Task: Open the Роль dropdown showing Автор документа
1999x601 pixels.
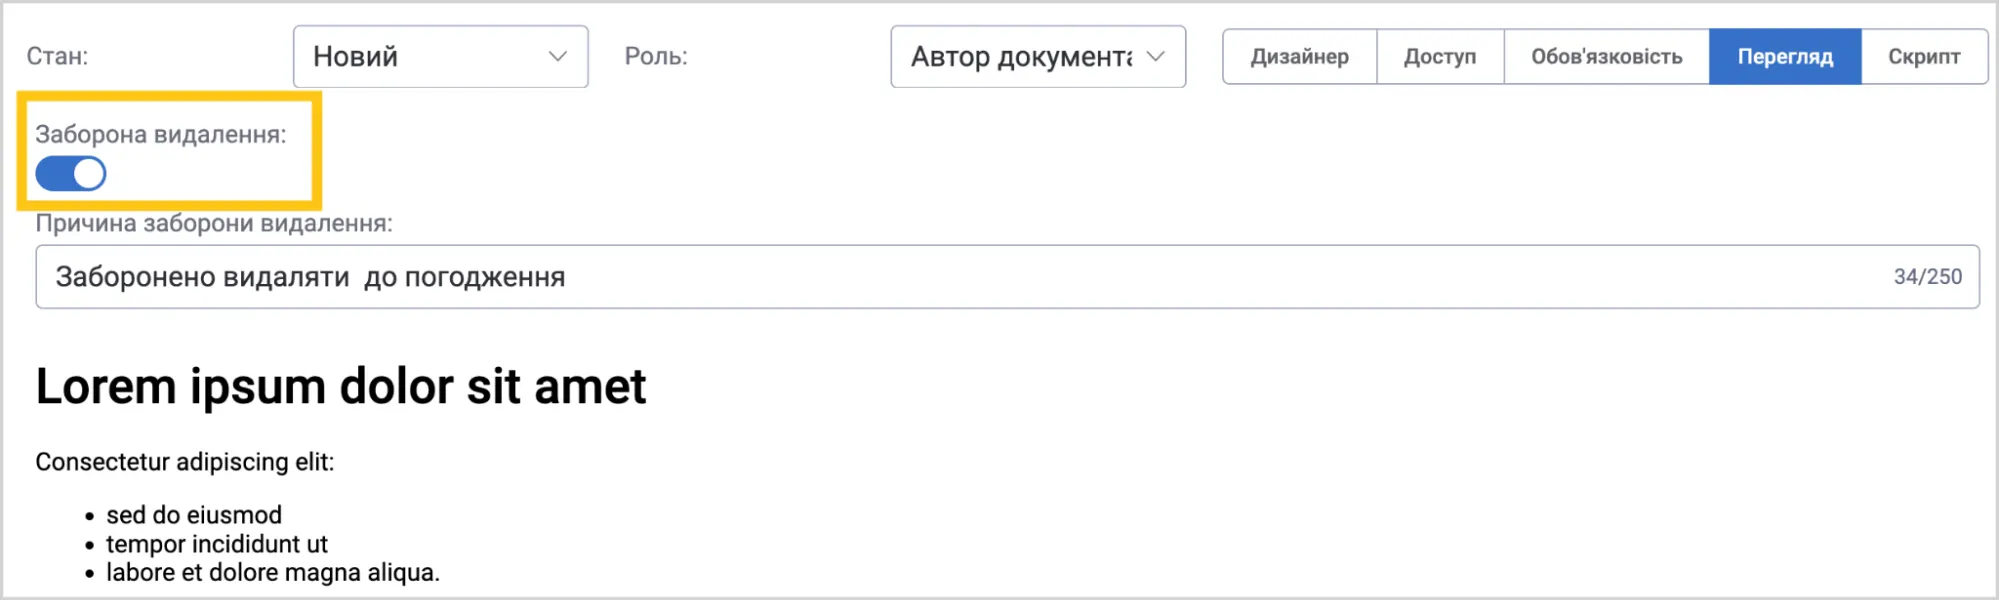Action: [x=1038, y=57]
